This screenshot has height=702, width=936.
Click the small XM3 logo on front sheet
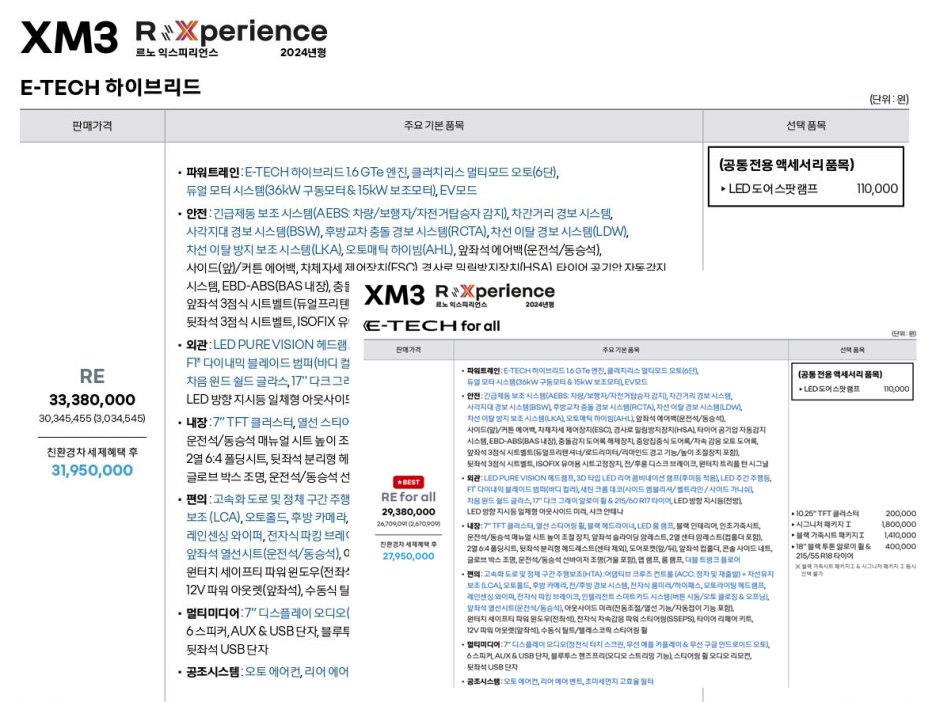pyautogui.click(x=395, y=295)
